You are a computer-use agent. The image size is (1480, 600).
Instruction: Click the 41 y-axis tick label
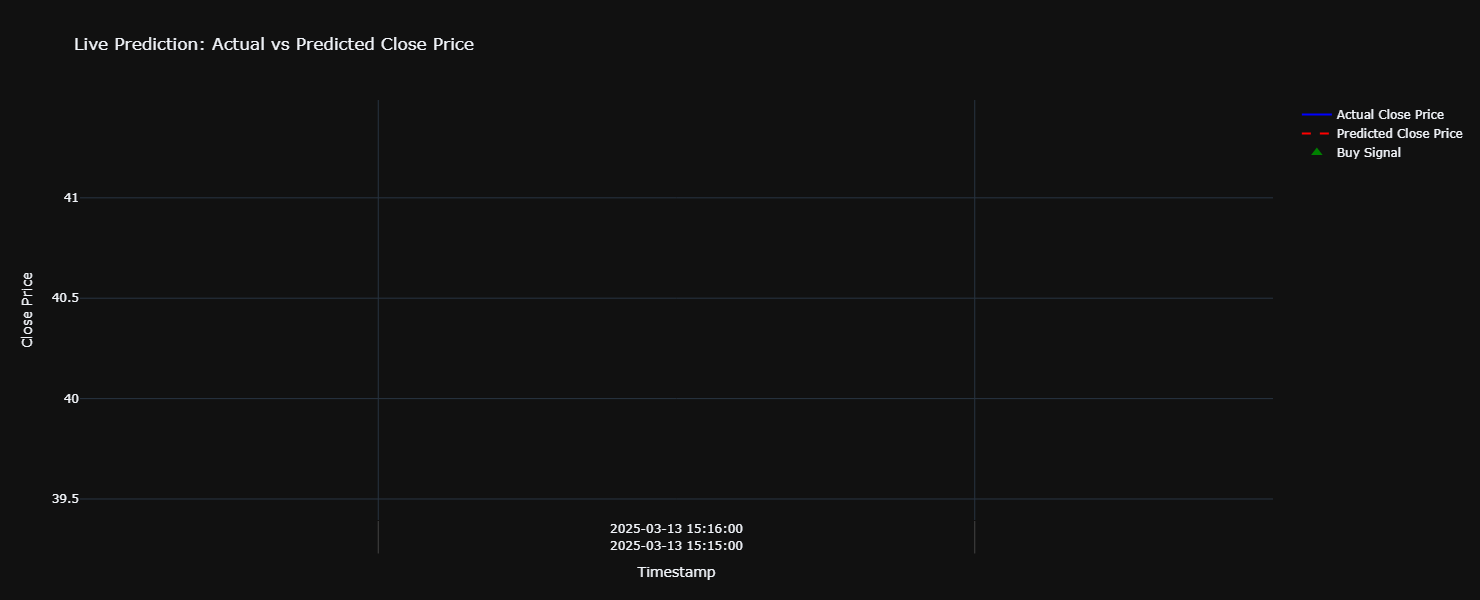pos(70,198)
